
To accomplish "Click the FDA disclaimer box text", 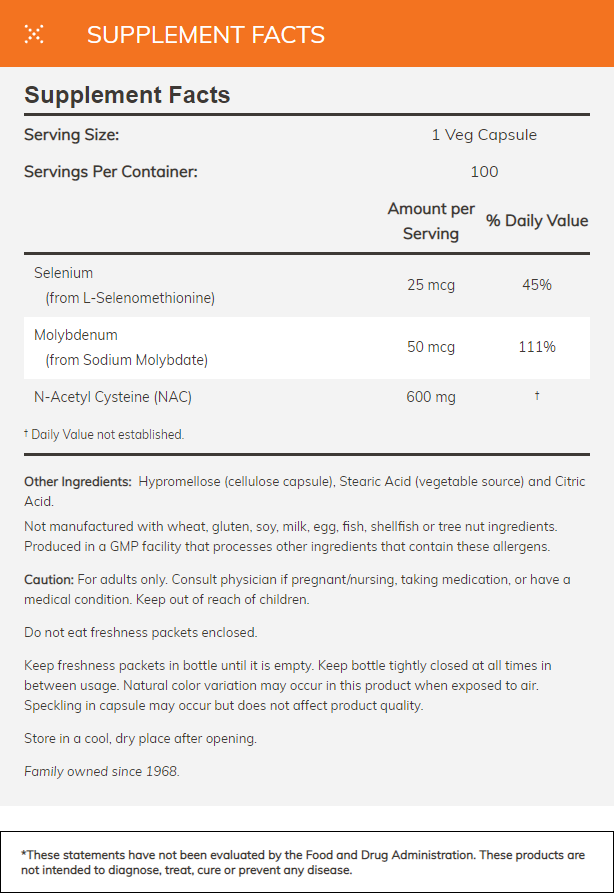I will coord(303,862).
